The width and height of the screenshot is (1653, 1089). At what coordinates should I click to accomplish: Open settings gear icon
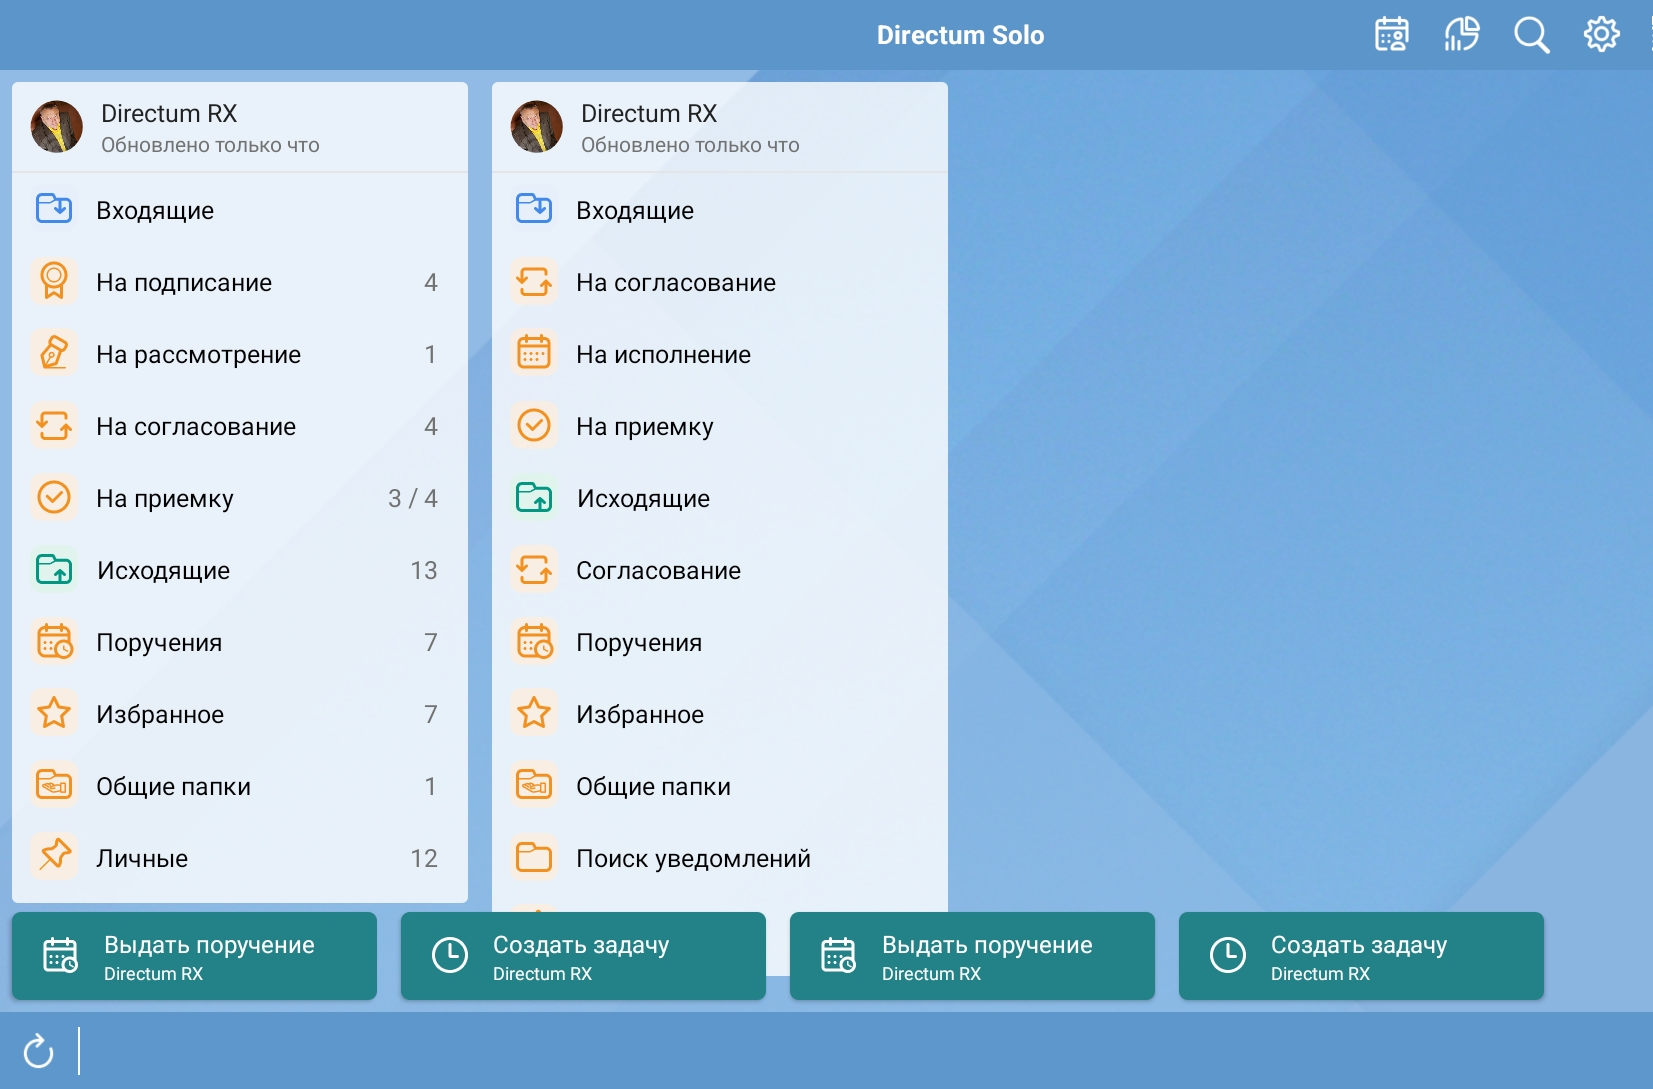click(x=1601, y=35)
